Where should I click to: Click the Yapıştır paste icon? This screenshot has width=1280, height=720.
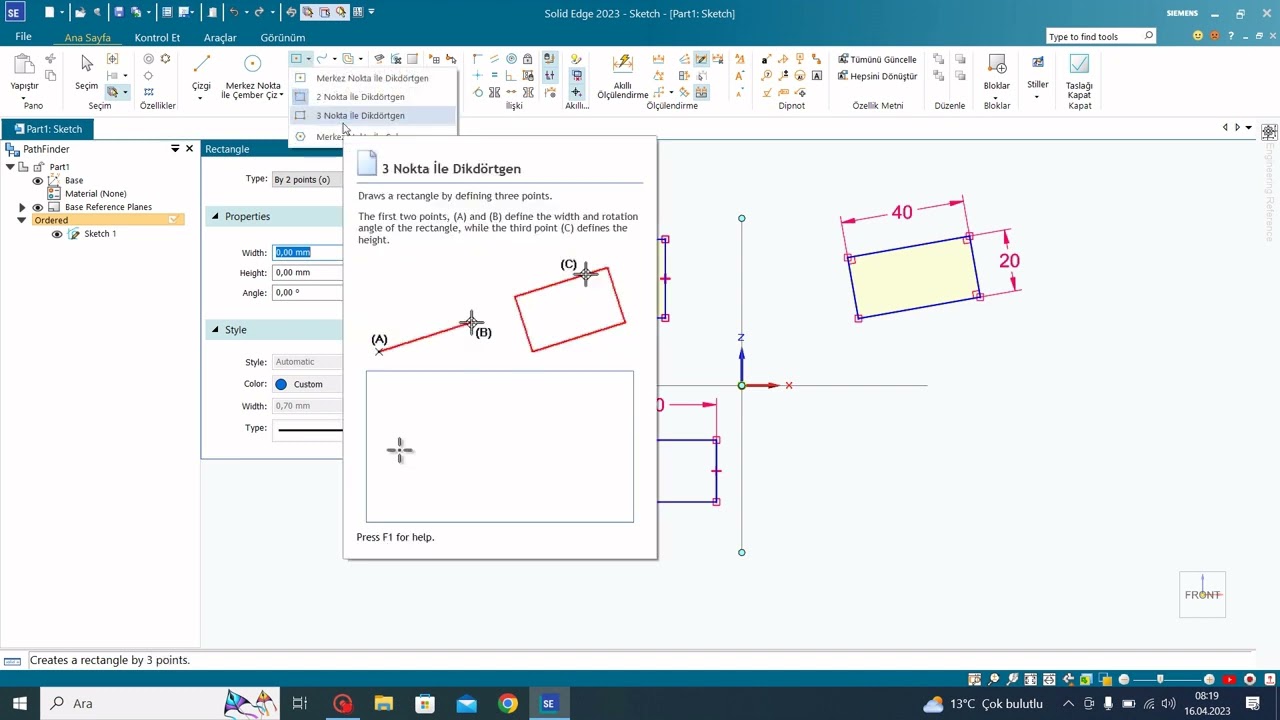pyautogui.click(x=24, y=65)
